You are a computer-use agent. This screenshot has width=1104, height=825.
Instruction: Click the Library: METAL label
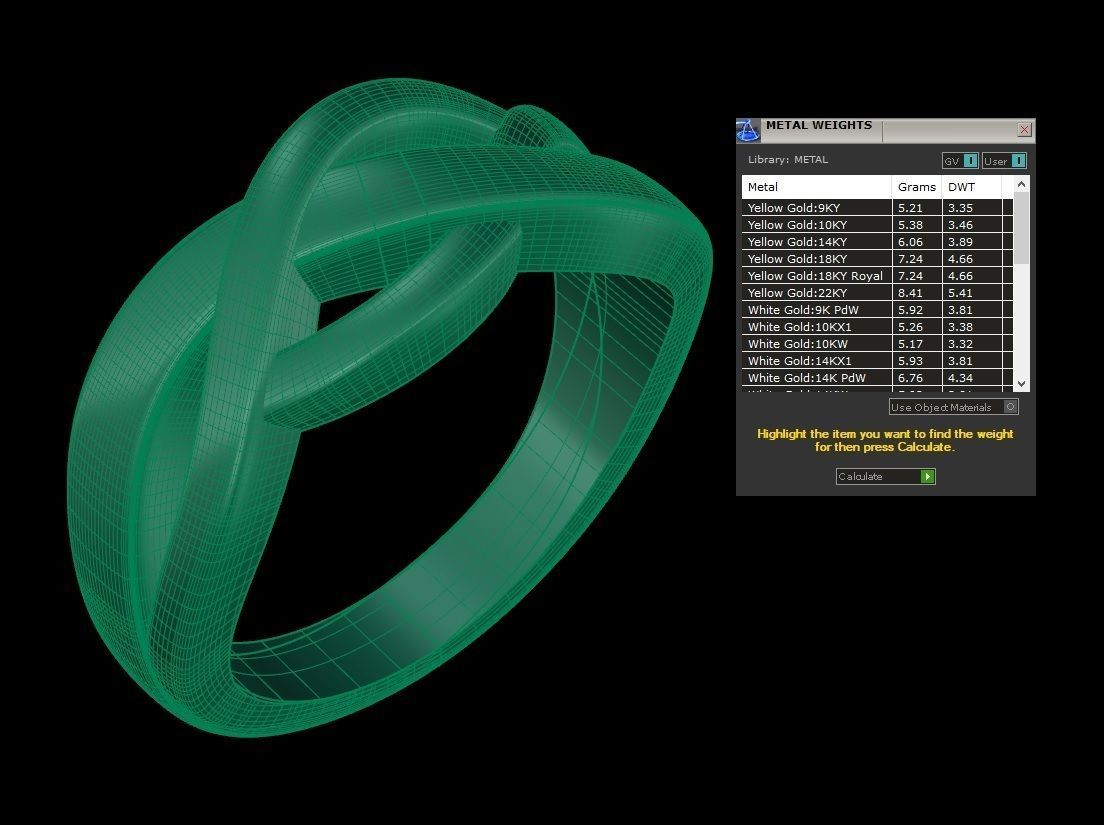coord(788,160)
